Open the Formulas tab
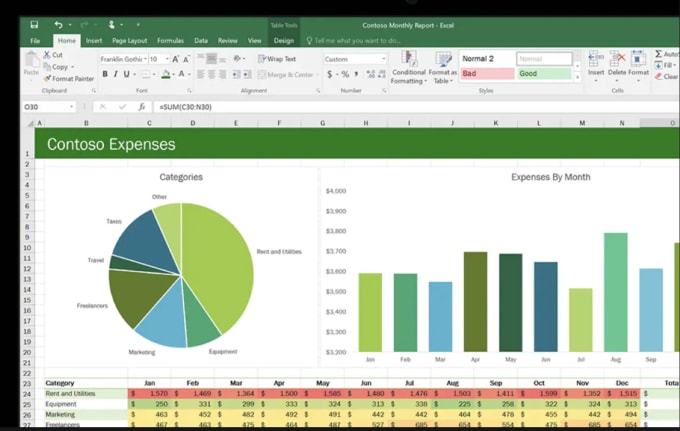Viewport: 680px width, 431px height. point(170,41)
